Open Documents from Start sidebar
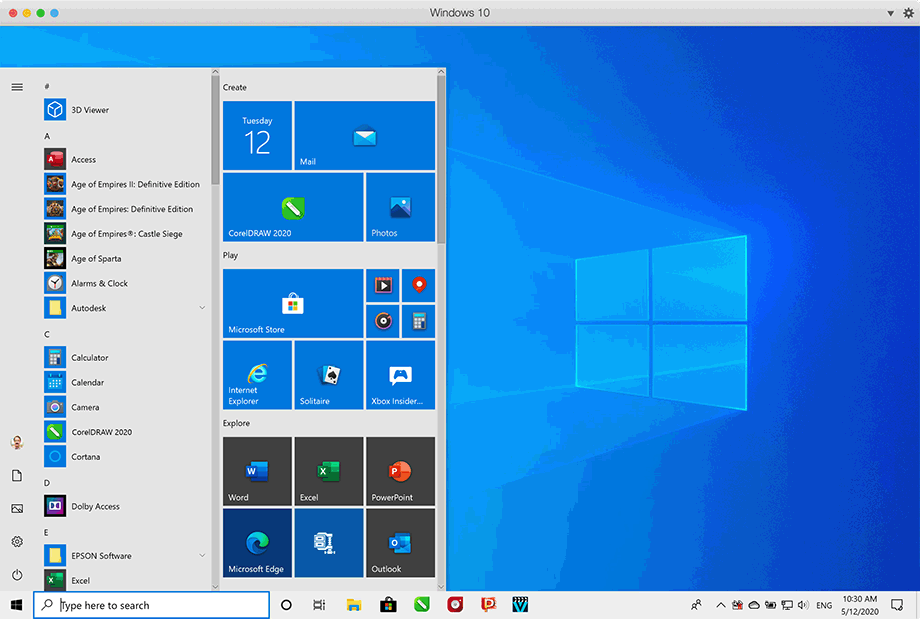The width and height of the screenshot is (920, 619). pos(17,475)
